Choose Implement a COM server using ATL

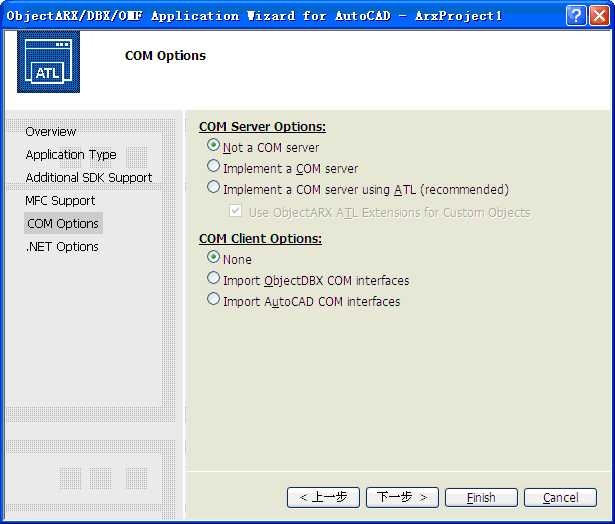click(x=213, y=187)
